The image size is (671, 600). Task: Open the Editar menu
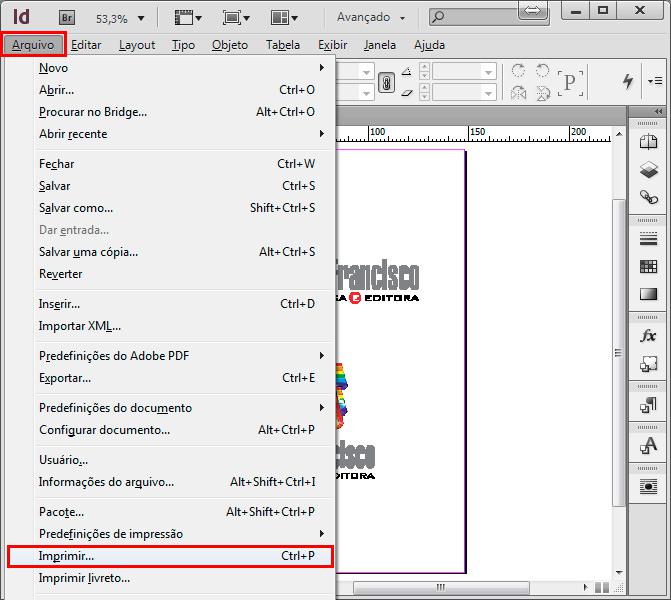86,45
